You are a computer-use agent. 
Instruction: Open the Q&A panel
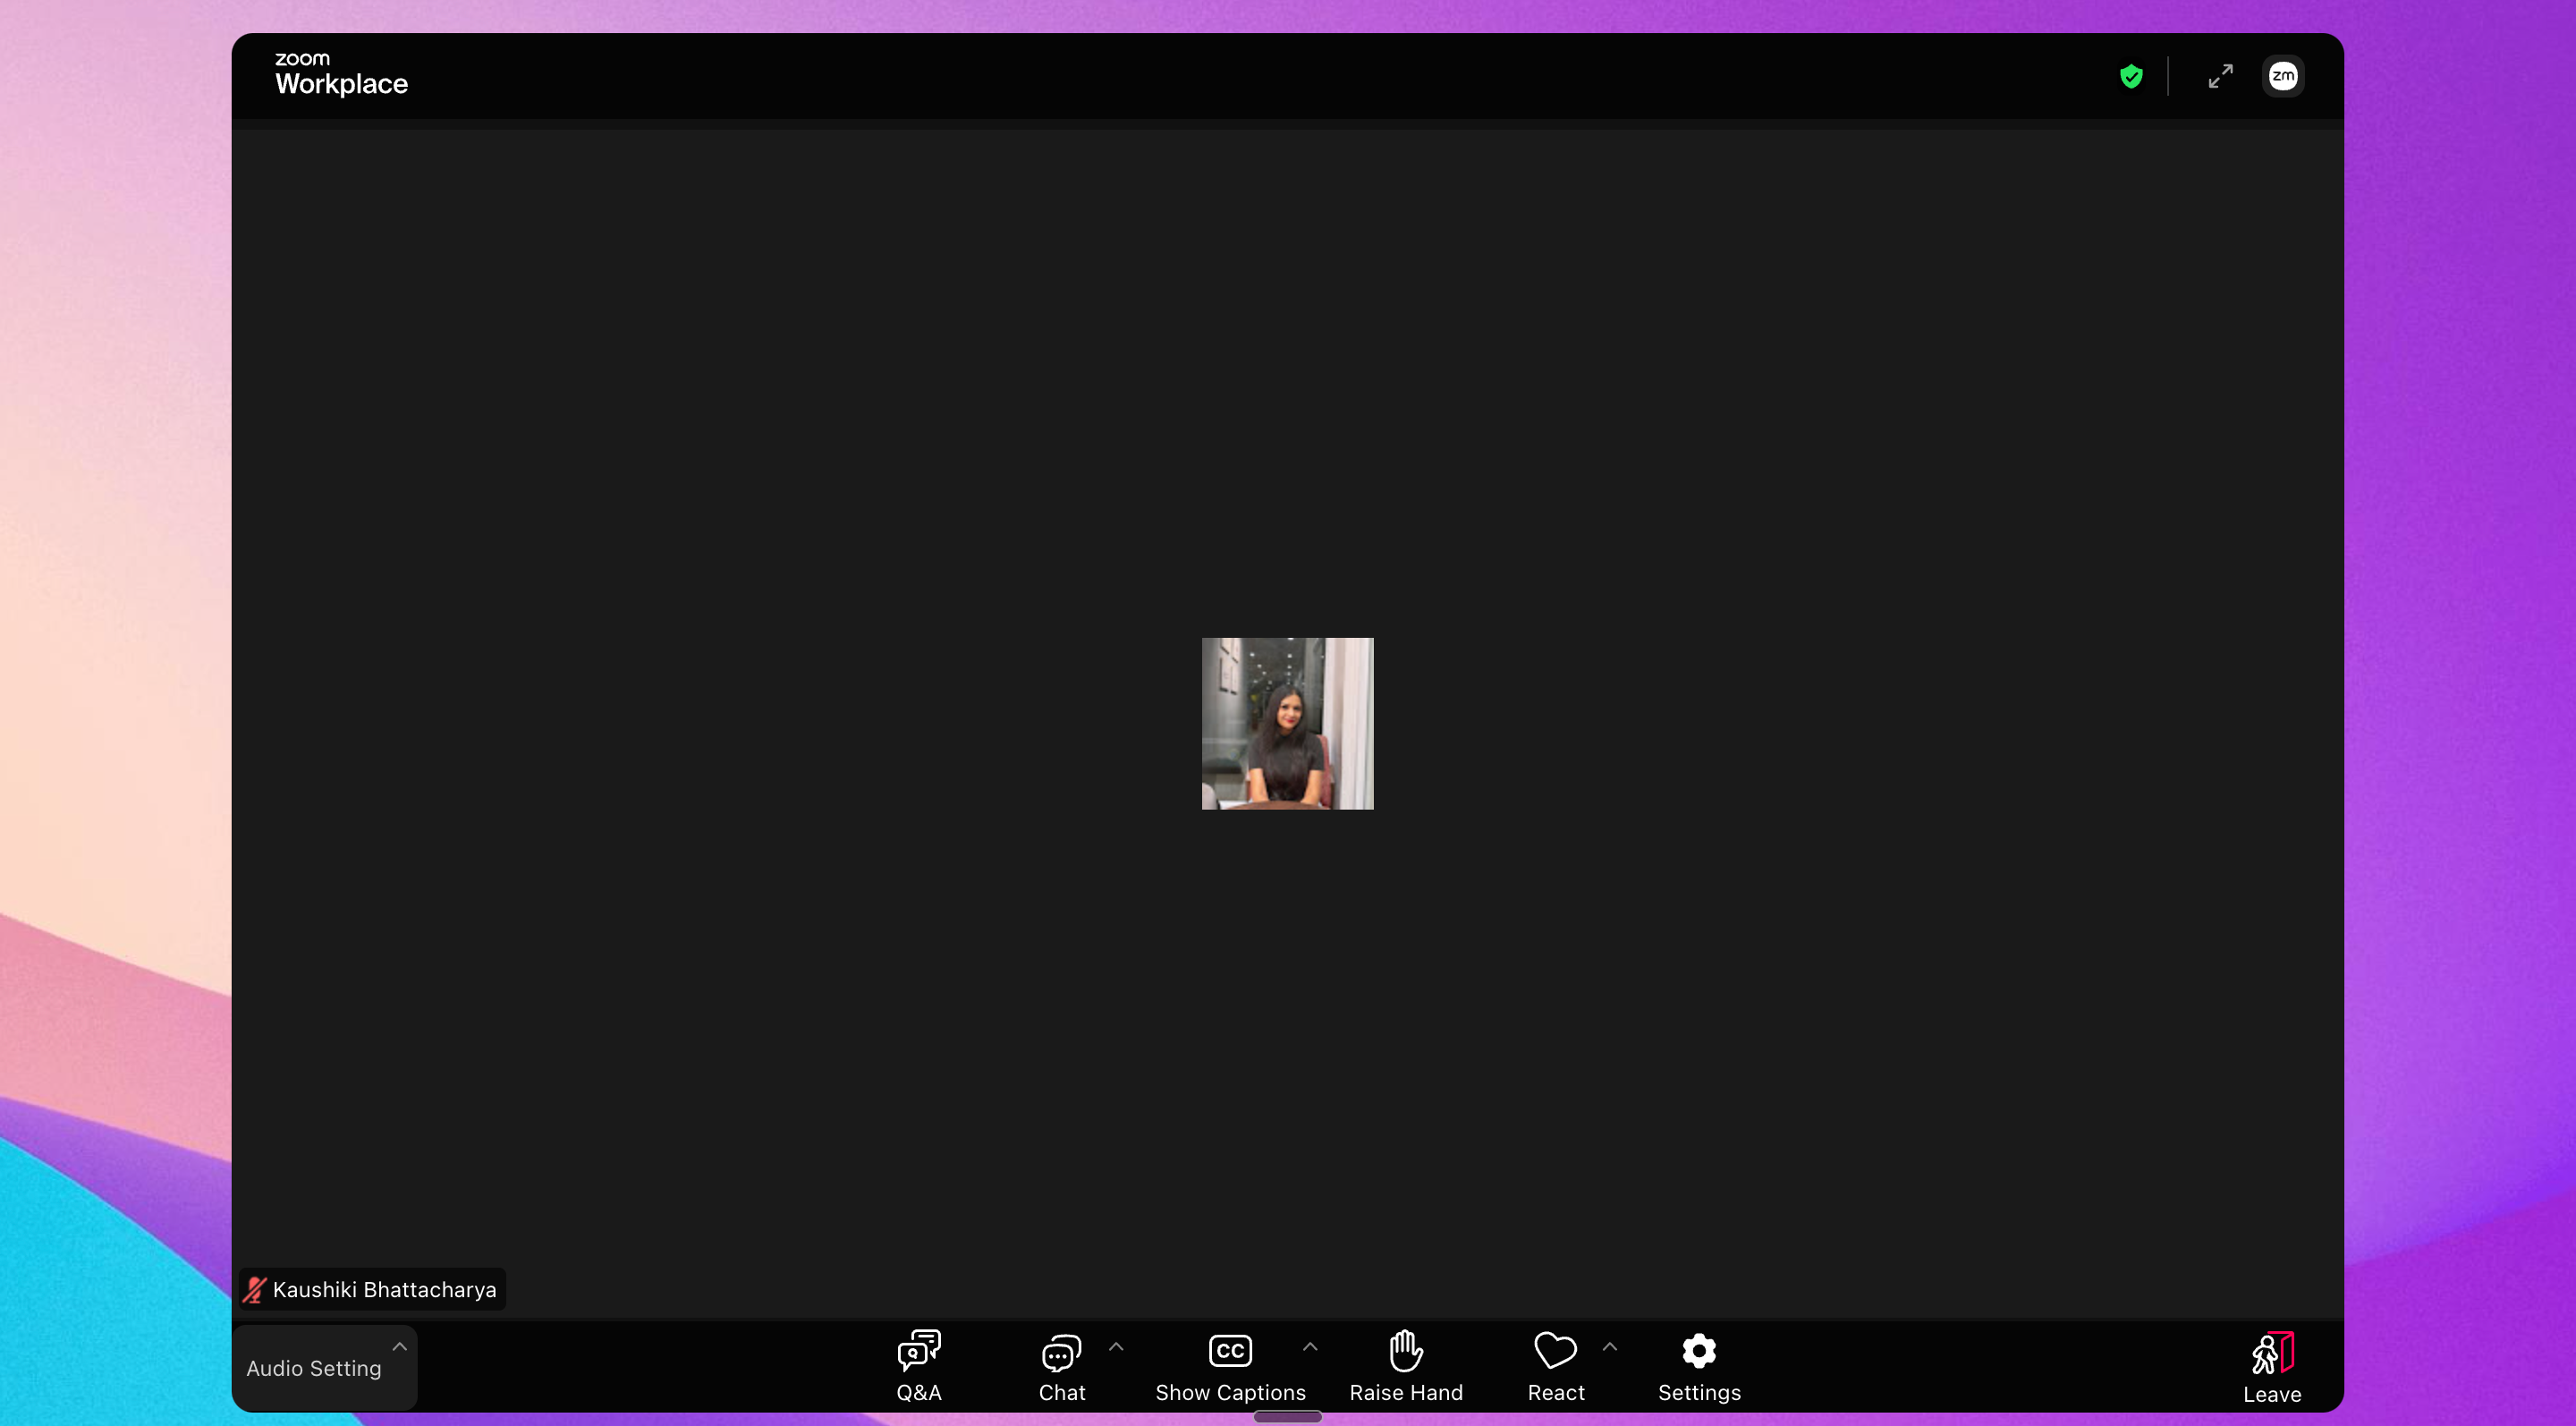(x=918, y=1366)
